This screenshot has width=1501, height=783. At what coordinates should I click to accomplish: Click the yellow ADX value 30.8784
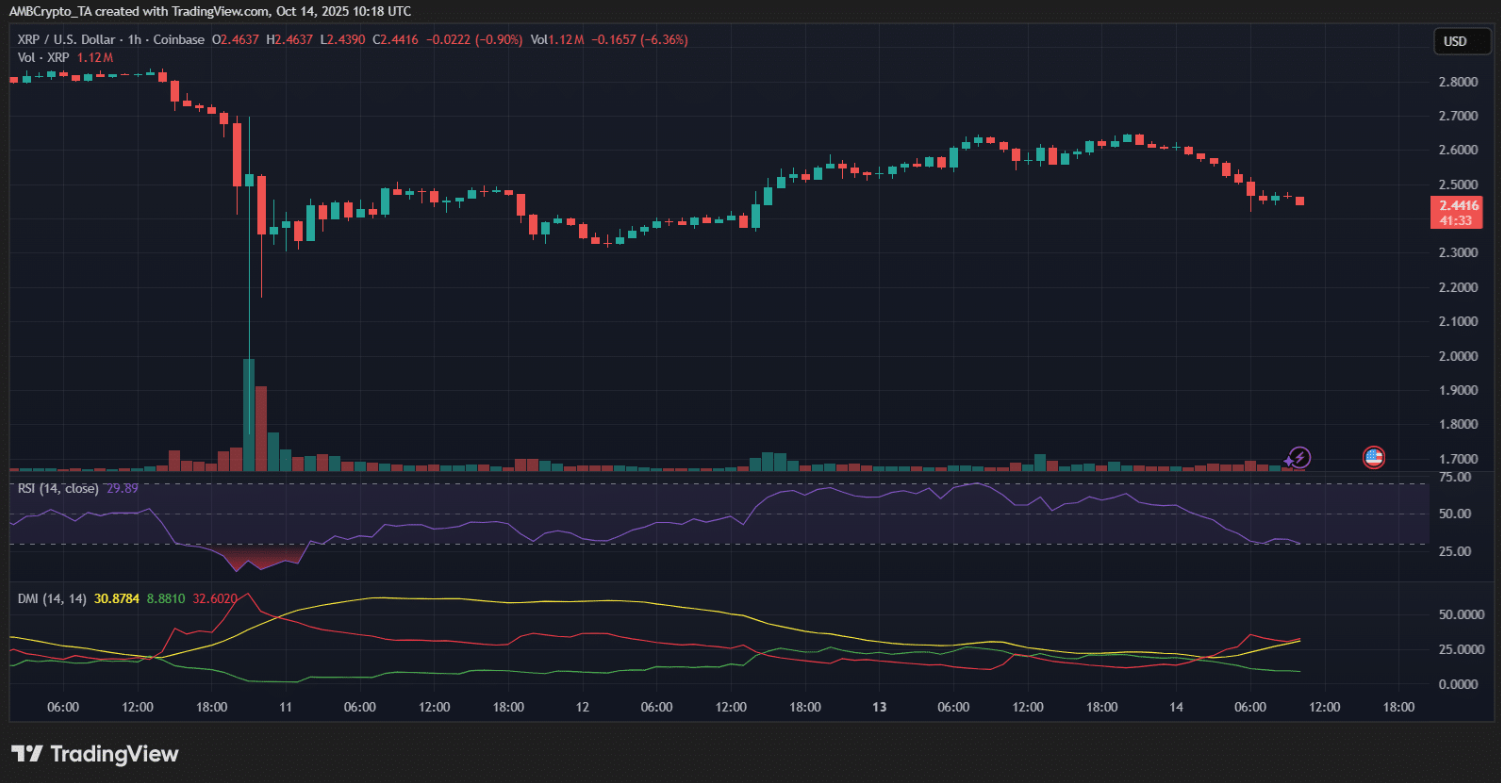coord(116,598)
